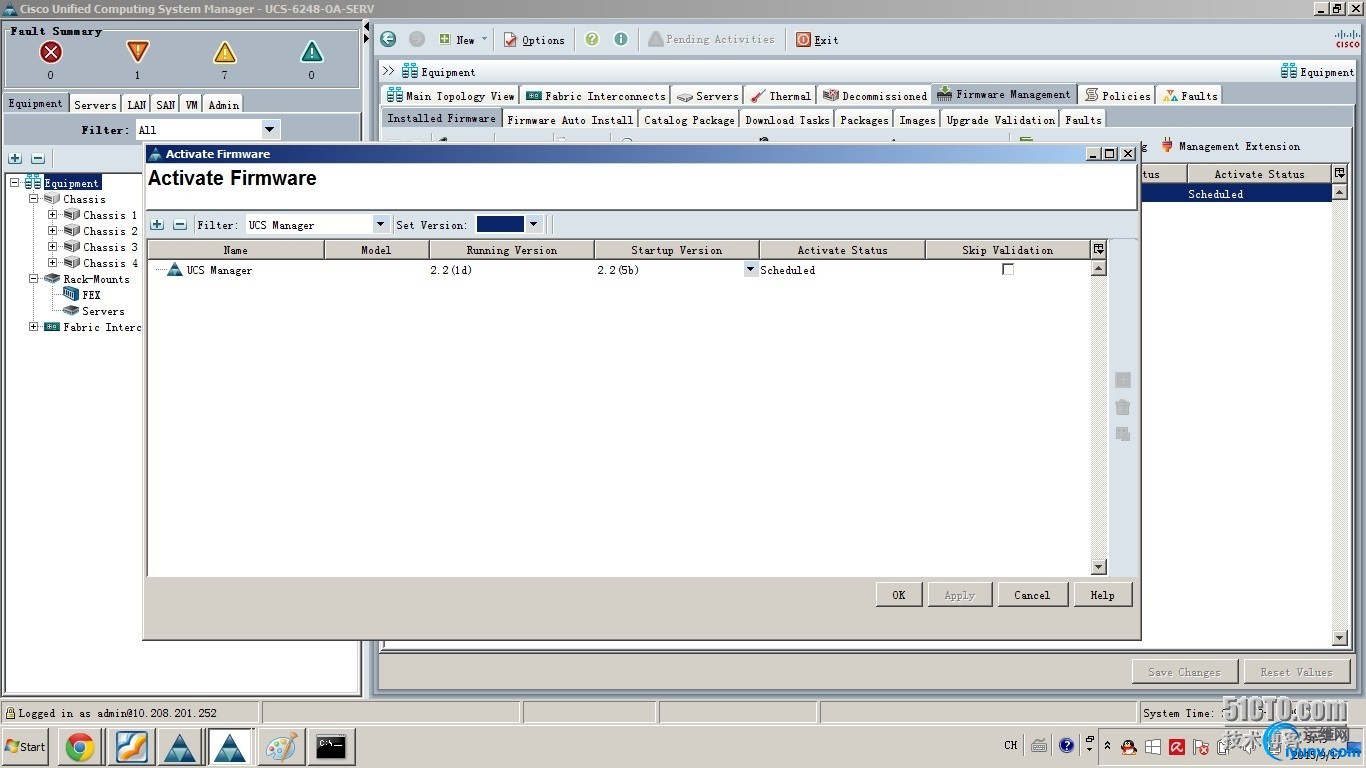Click Cancel in Activate Firmware dialog
The image size is (1366, 768).
(1032, 595)
